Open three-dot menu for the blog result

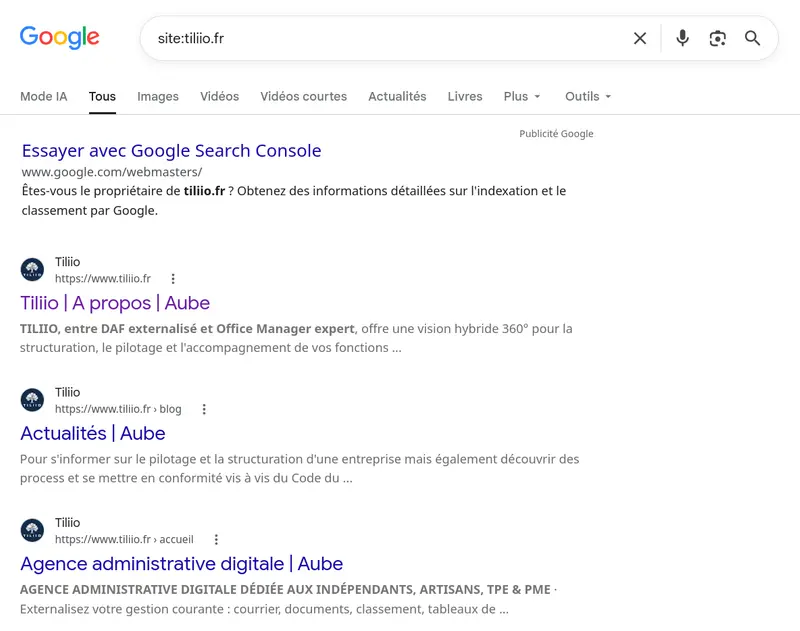point(204,409)
